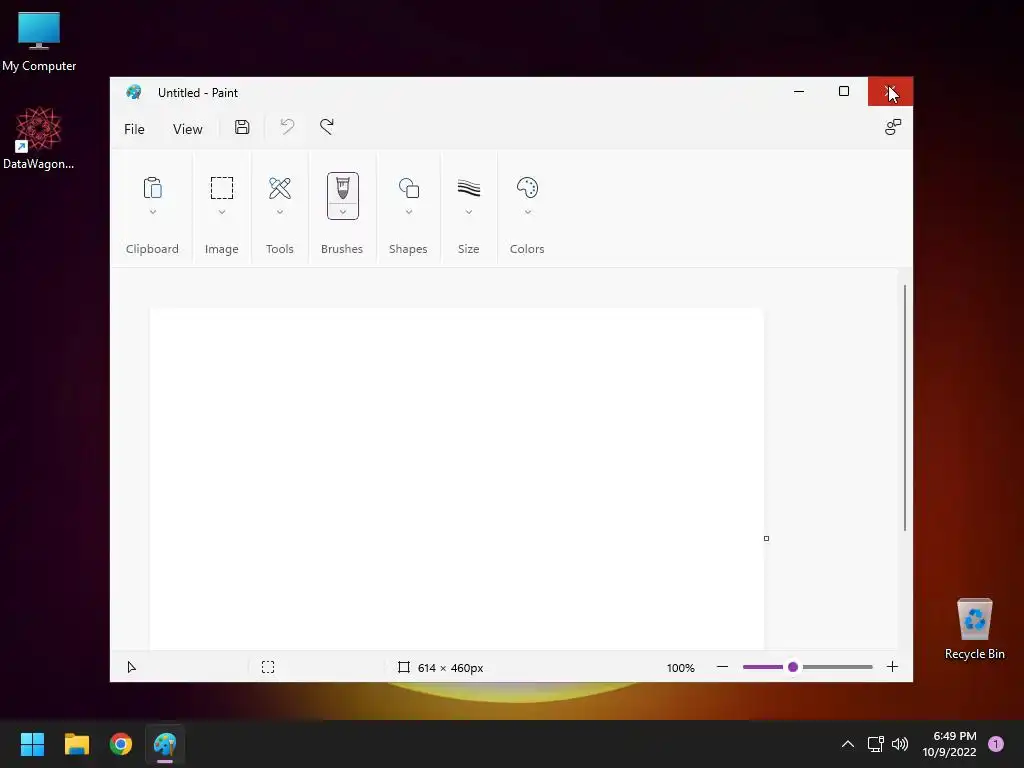This screenshot has height=768, width=1024.
Task: Click the Paint icon in the taskbar
Action: coord(165,744)
